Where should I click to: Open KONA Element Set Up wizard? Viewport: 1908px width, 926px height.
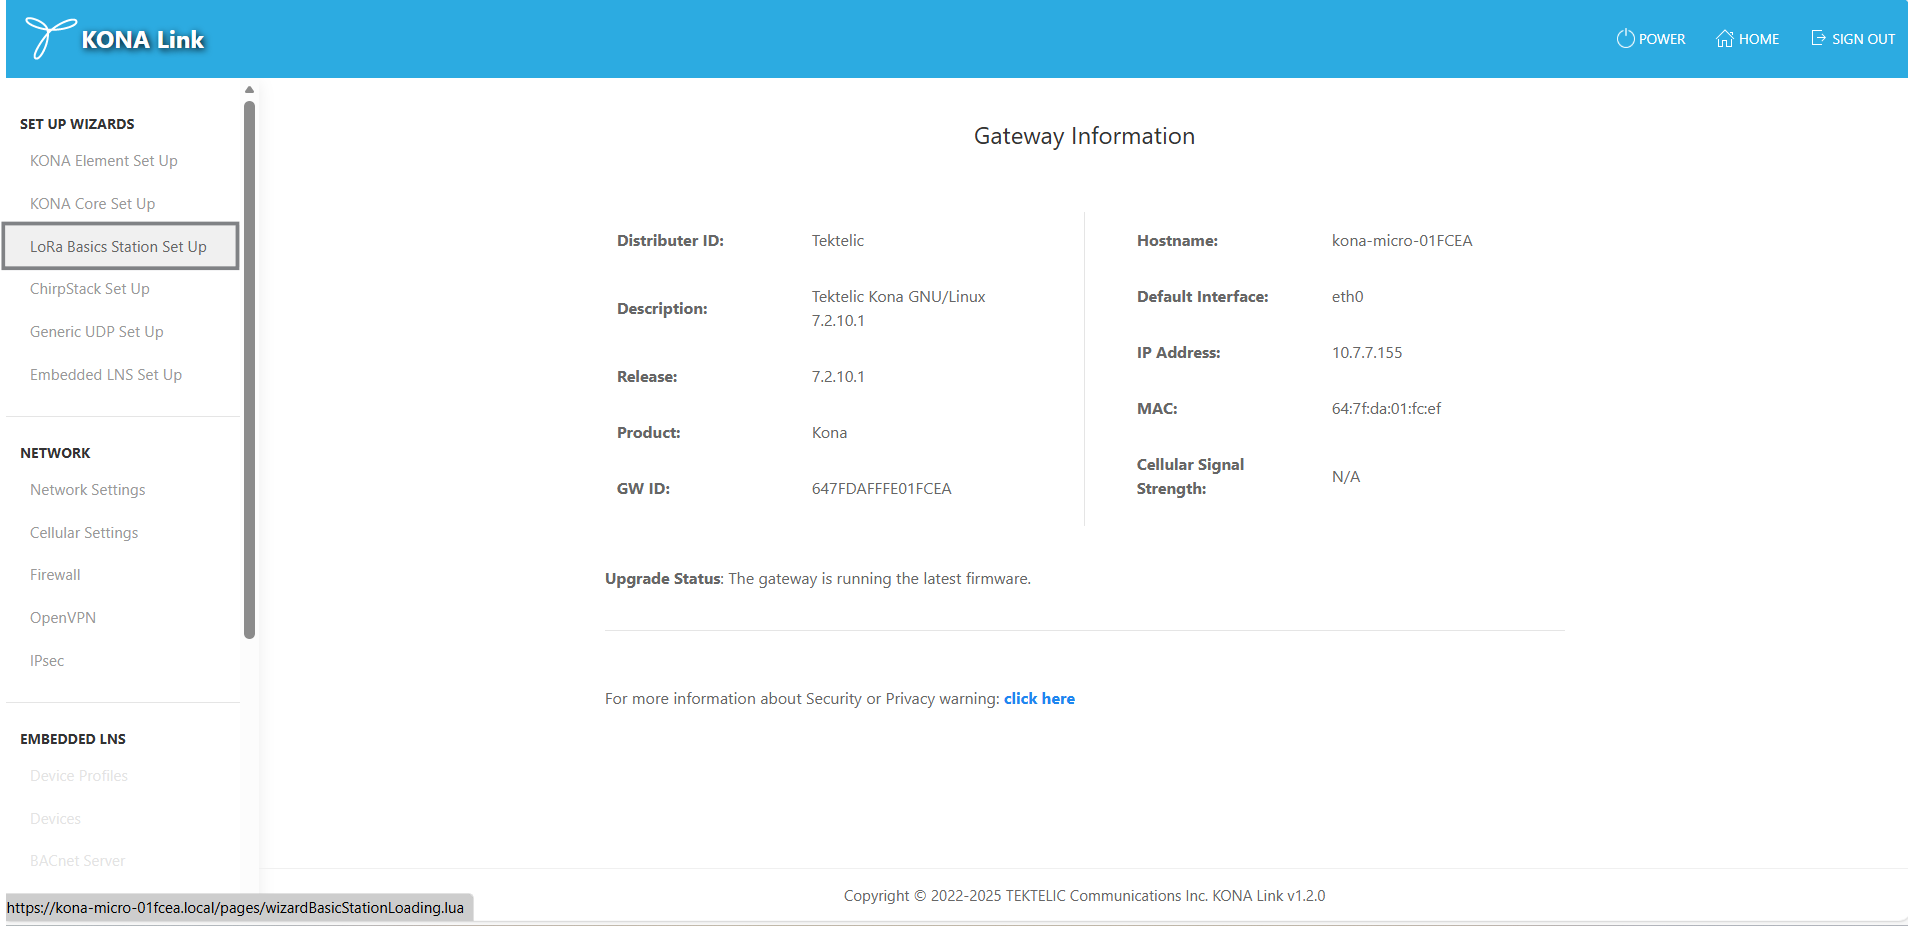(104, 161)
